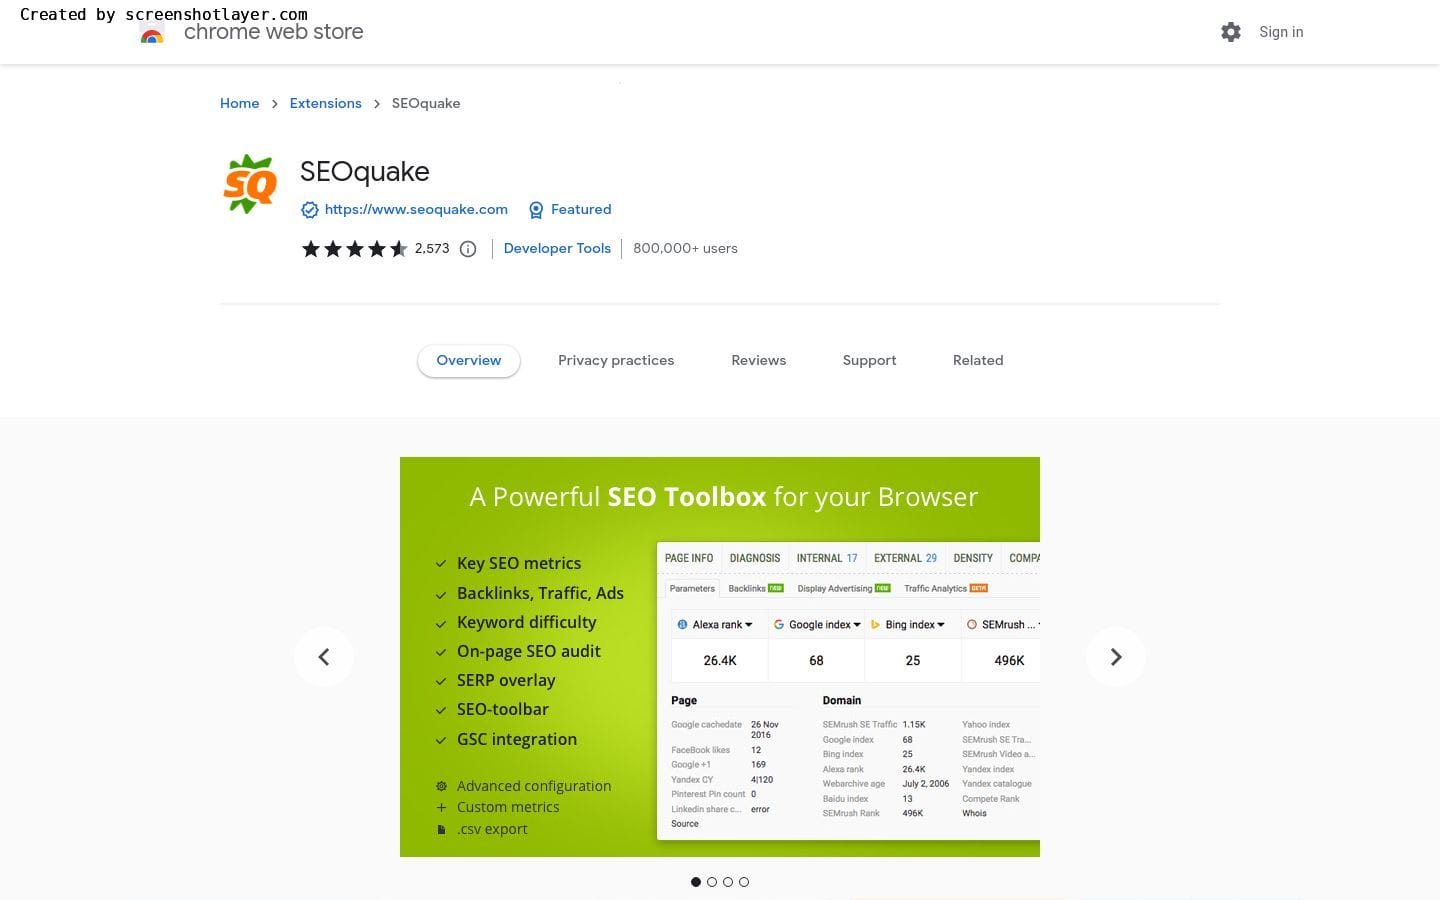Click the five-star rating display
The width and height of the screenshot is (1440, 900).
(355, 249)
